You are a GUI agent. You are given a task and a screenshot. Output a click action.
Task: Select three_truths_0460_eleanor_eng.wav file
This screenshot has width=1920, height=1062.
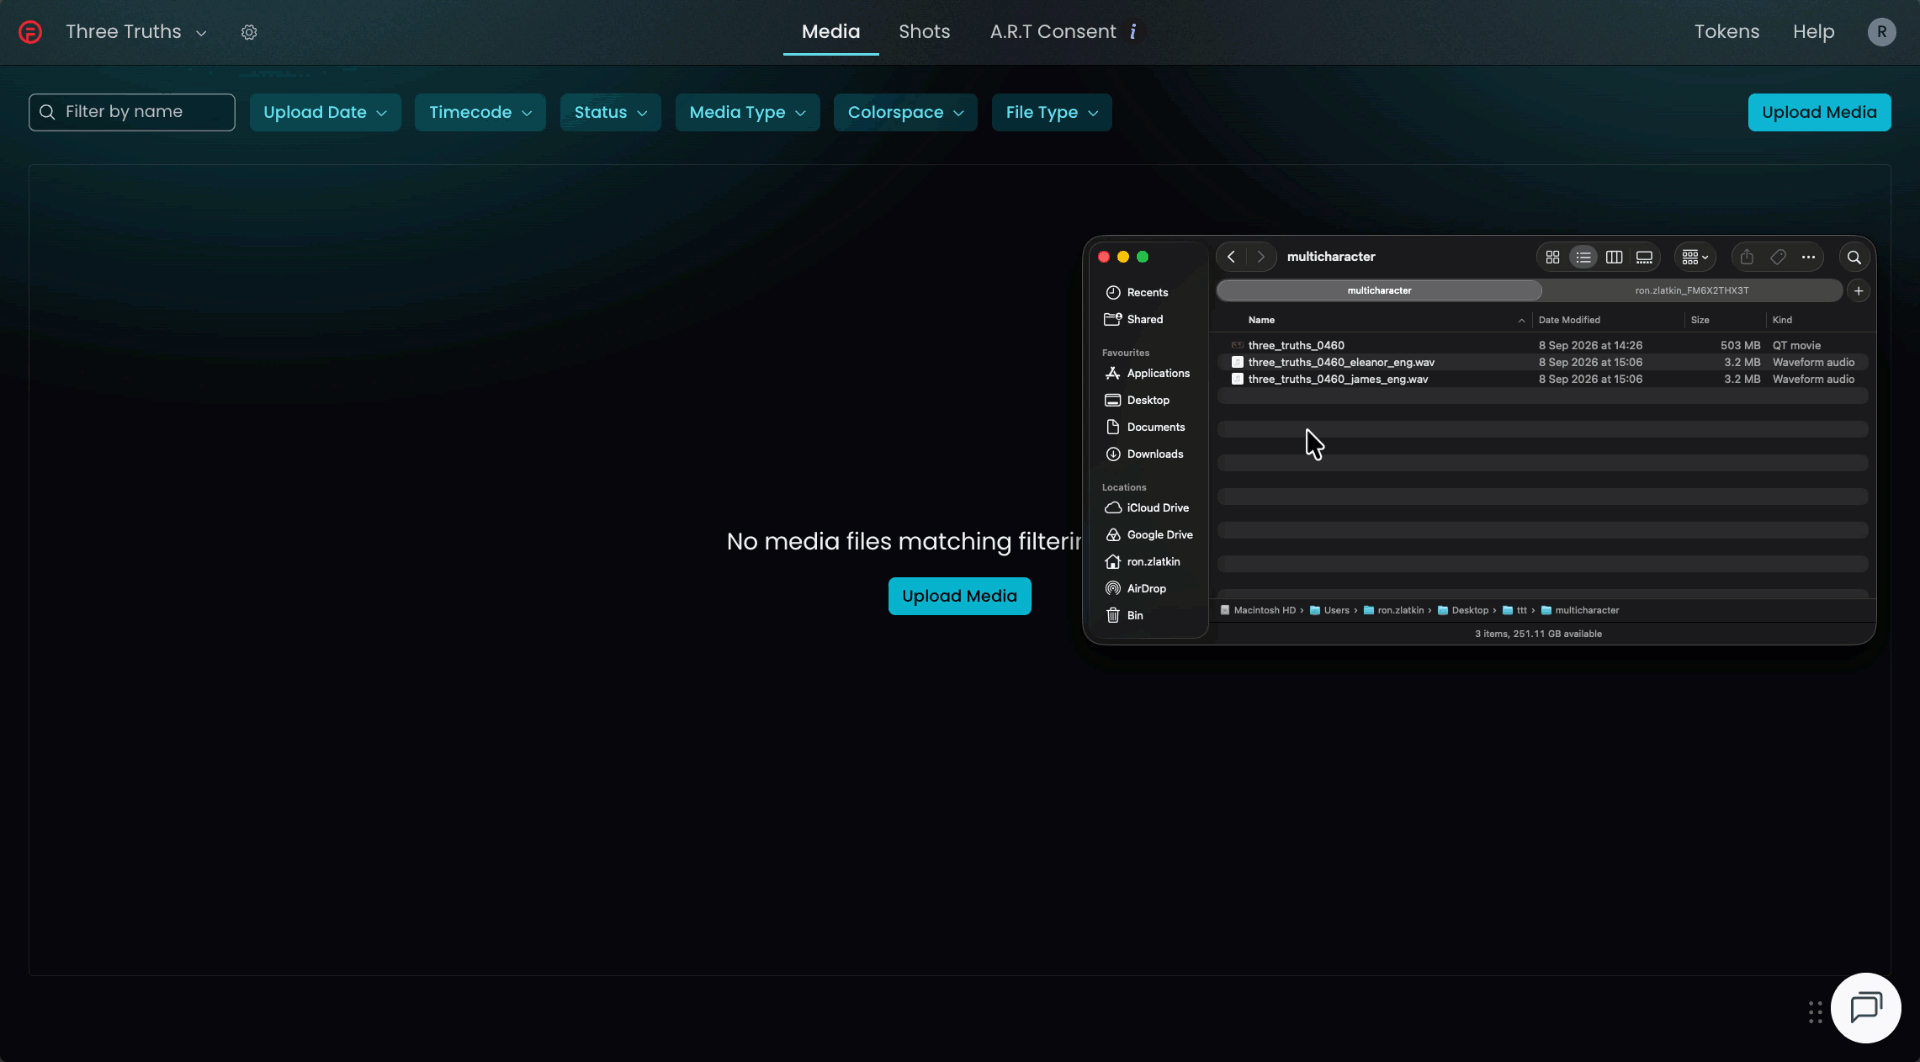pyautogui.click(x=1542, y=362)
